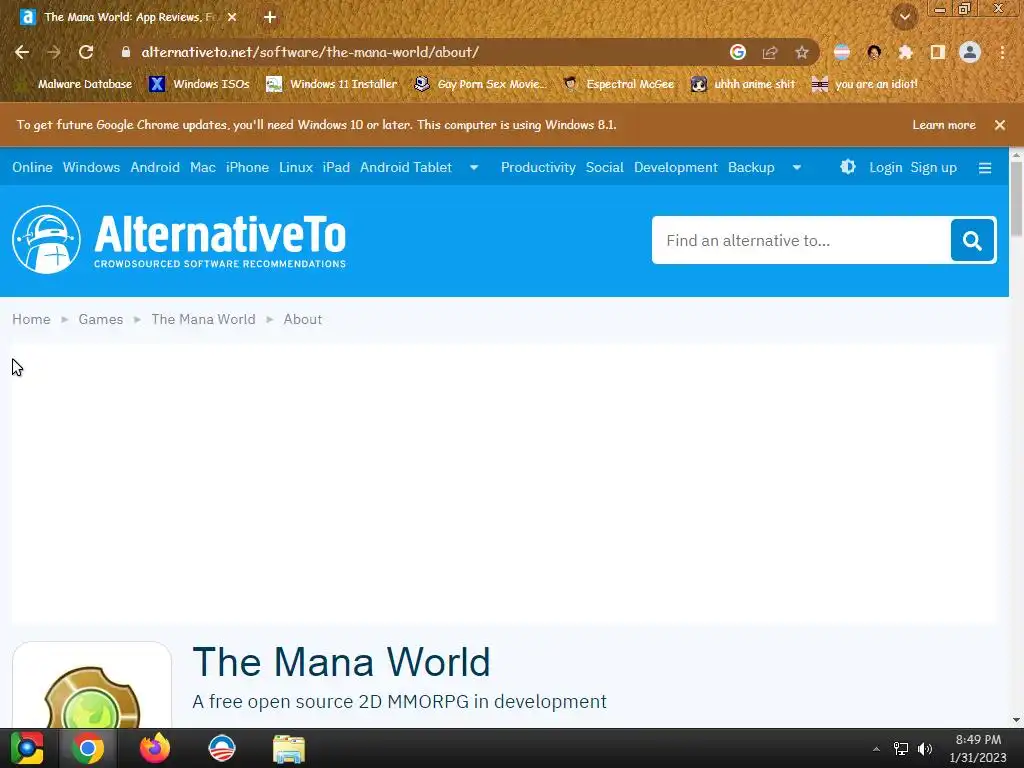Select Linux platform menu item
This screenshot has width=1024, height=768.
click(296, 167)
